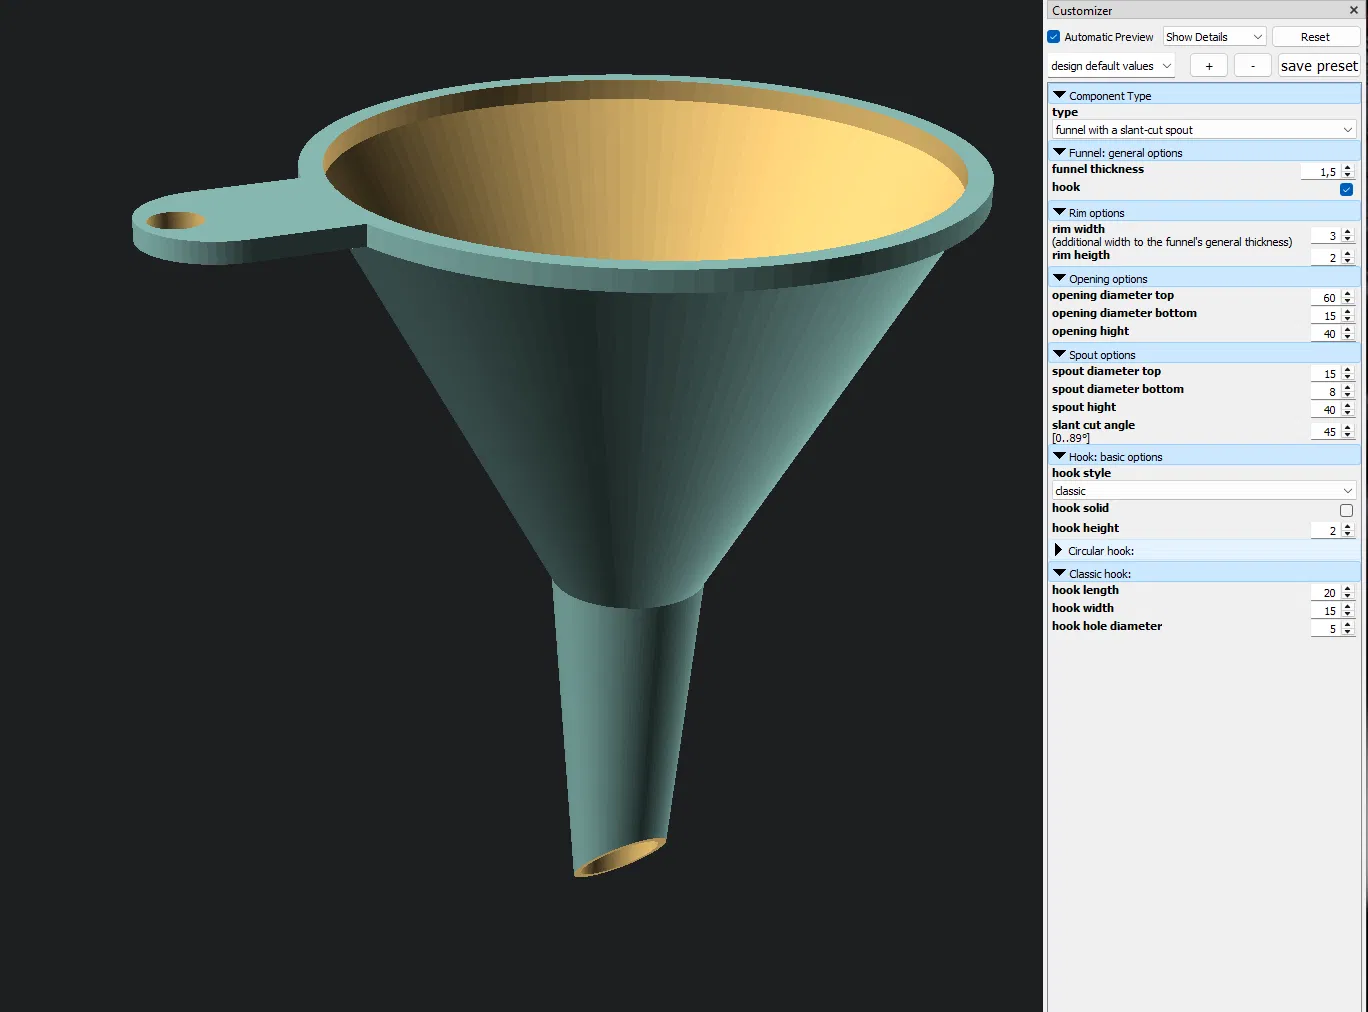Enable the hook solid checkbox

point(1346,510)
